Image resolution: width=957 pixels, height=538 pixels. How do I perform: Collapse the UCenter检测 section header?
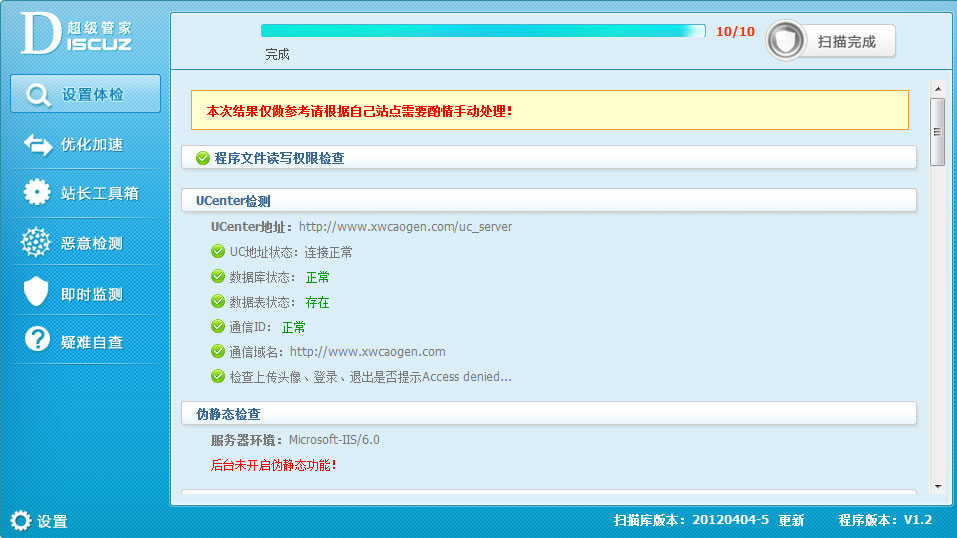(x=549, y=200)
